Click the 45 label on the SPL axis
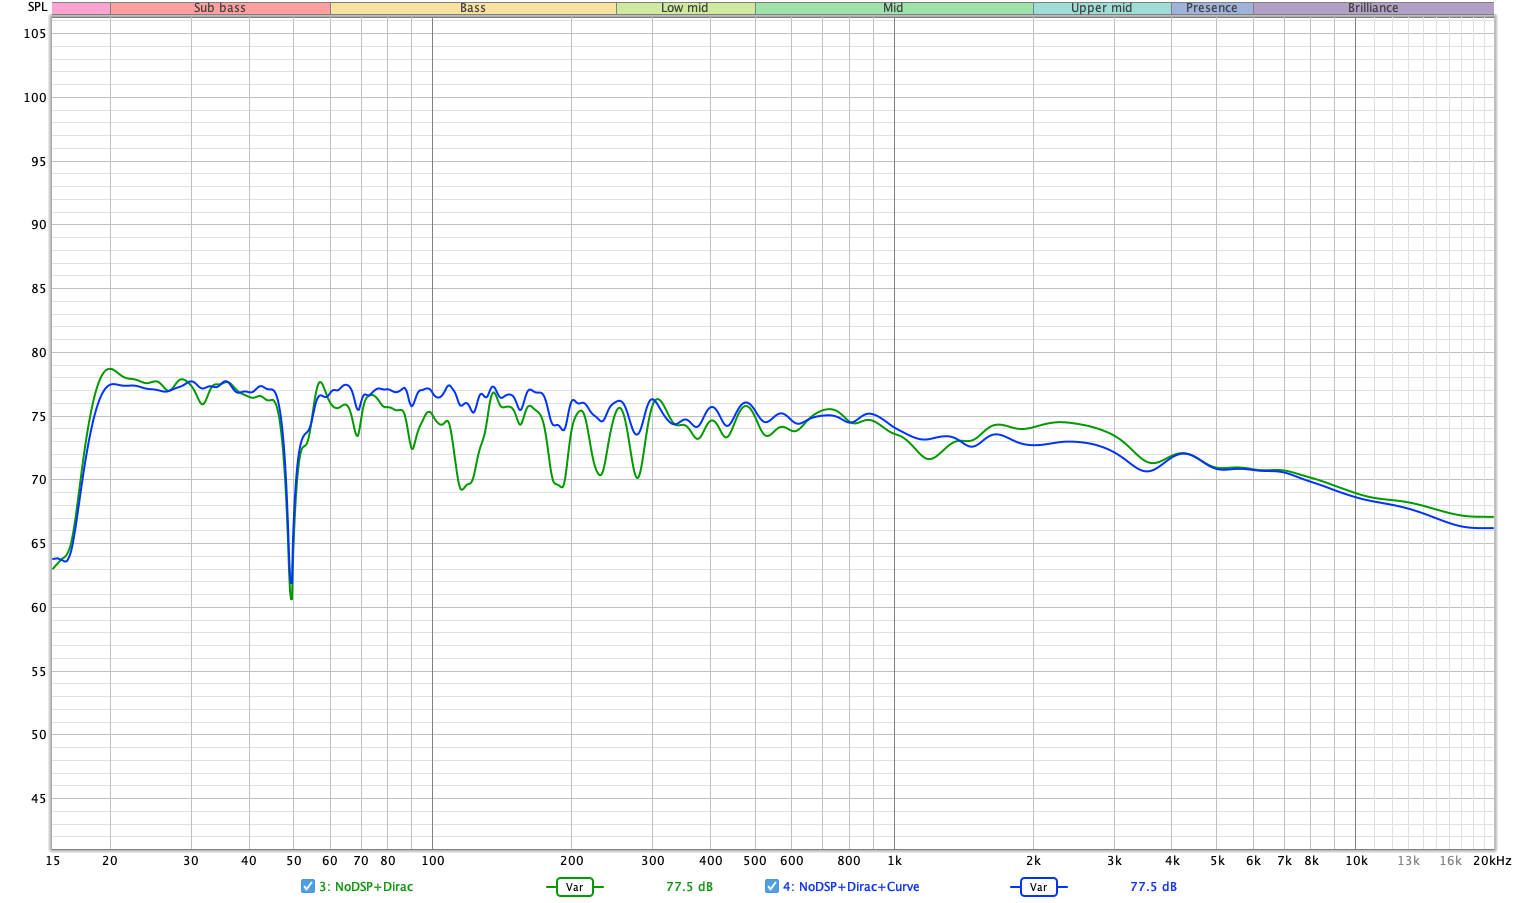The image size is (1520, 903). click(38, 799)
